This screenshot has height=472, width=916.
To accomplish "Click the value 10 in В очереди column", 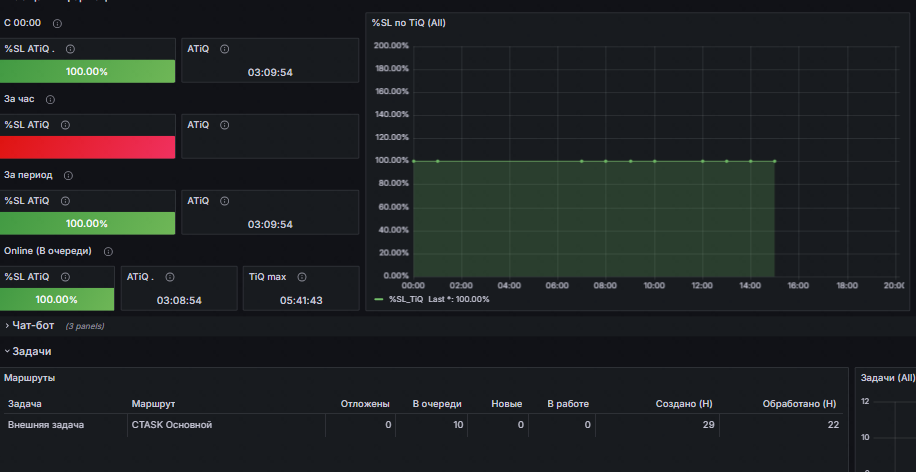I will click(458, 425).
